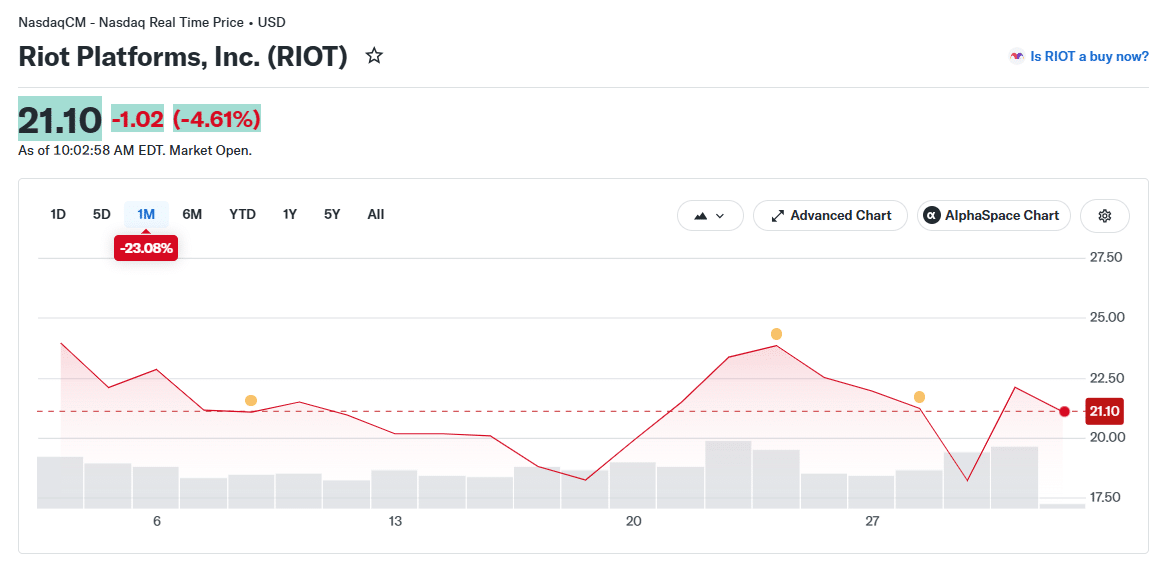Follow the 'Is RIOT a buy now?' link
This screenshot has height=561, width=1157.
tap(1089, 56)
